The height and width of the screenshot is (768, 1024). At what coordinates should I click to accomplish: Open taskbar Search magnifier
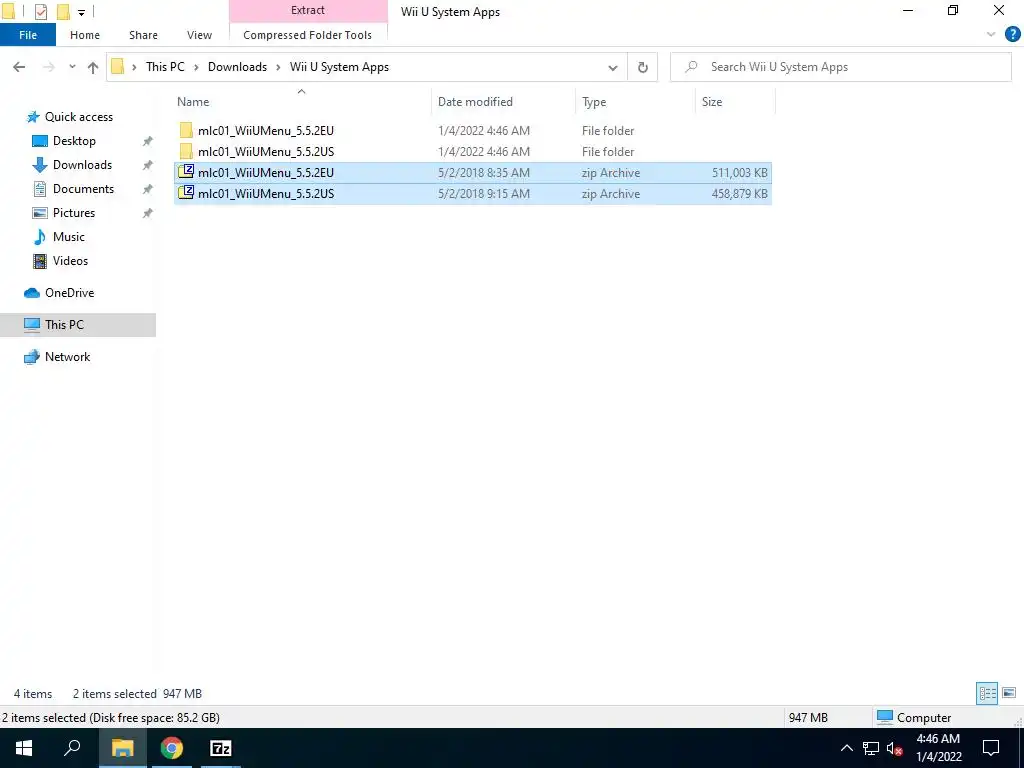tap(72, 748)
